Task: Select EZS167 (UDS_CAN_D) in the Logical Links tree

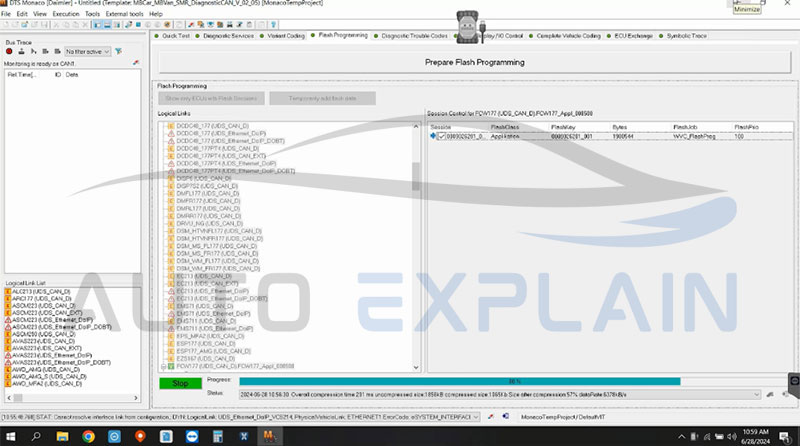Action: click(x=206, y=359)
